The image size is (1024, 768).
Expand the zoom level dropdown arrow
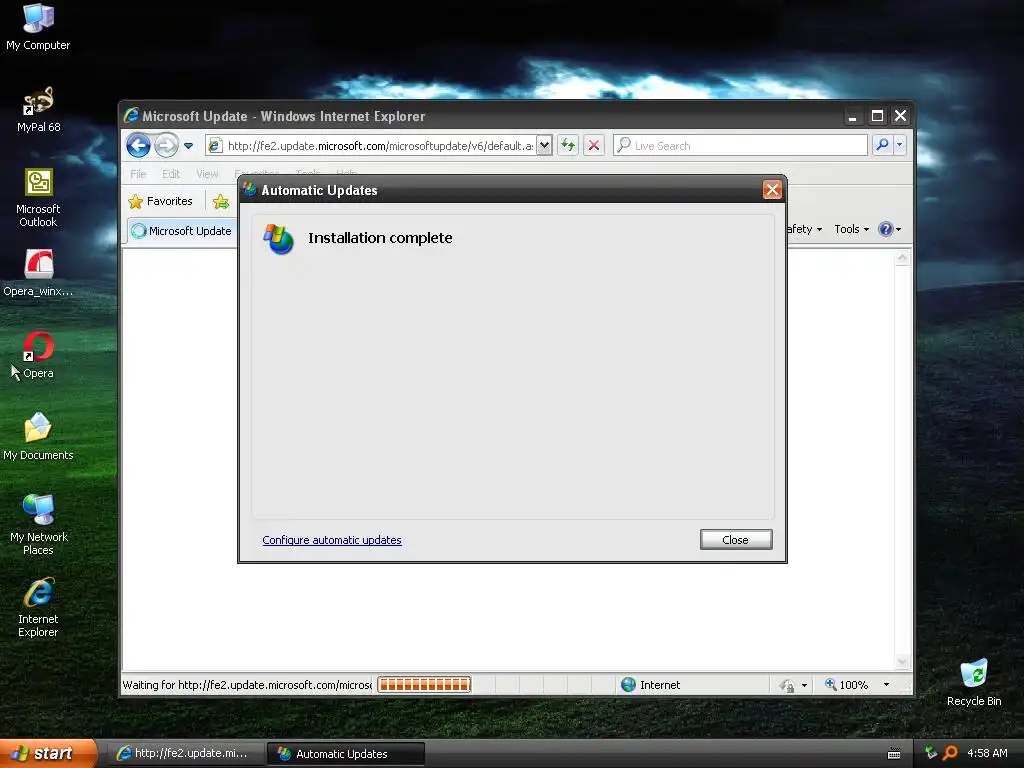pos(886,684)
